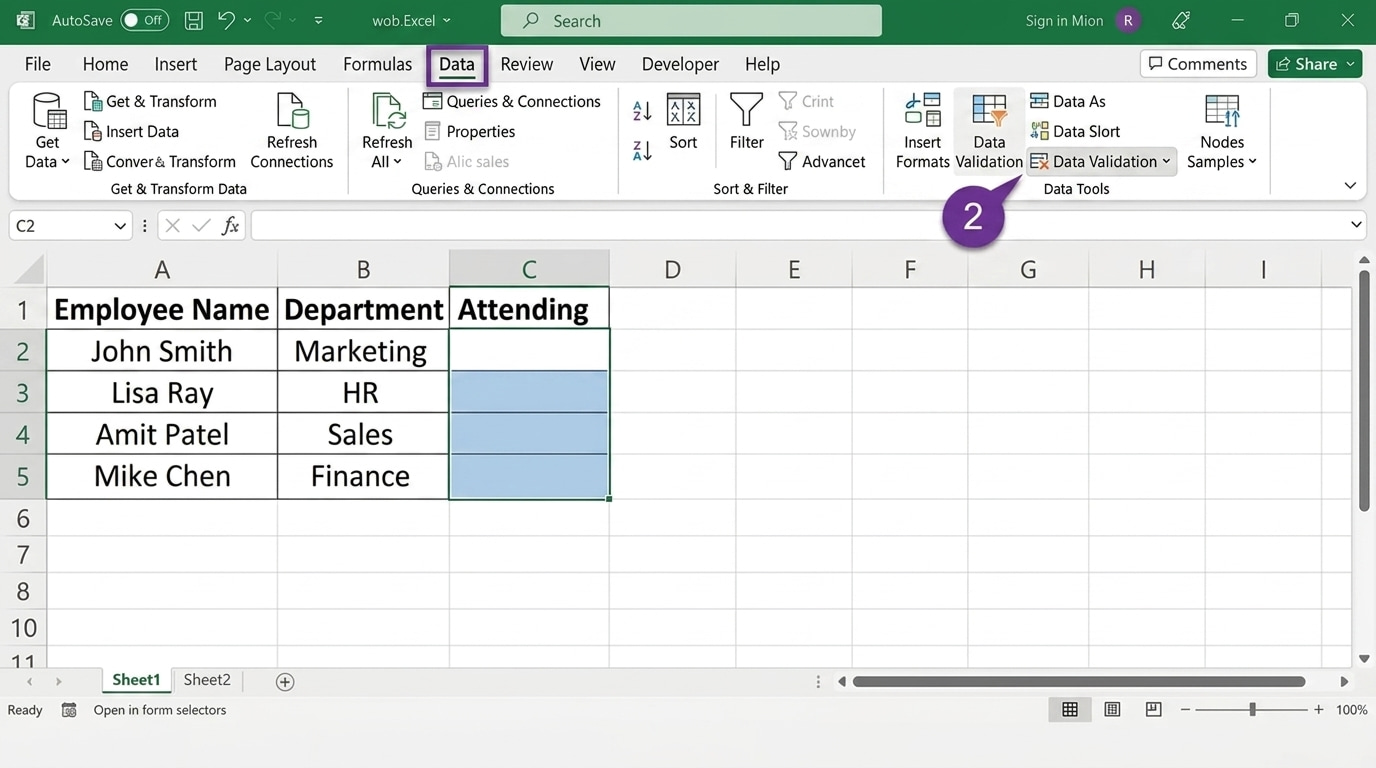Screen dimensions: 1376x768
Task: Switch to the Developer tab
Action: click(680, 64)
